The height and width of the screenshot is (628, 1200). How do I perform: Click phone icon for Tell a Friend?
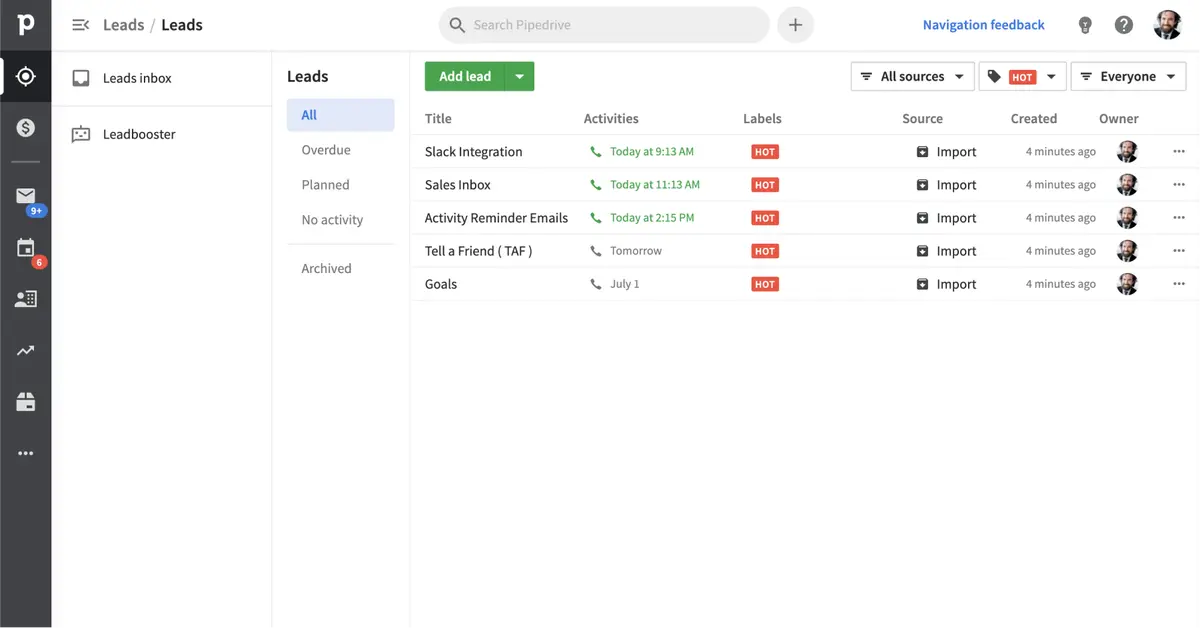(596, 251)
